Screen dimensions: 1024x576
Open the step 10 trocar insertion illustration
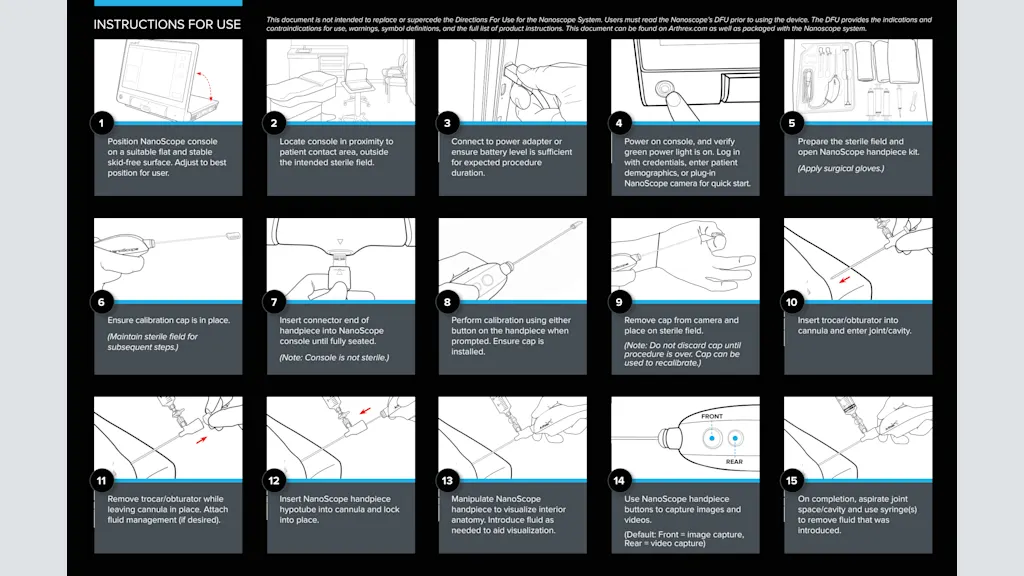[858, 259]
